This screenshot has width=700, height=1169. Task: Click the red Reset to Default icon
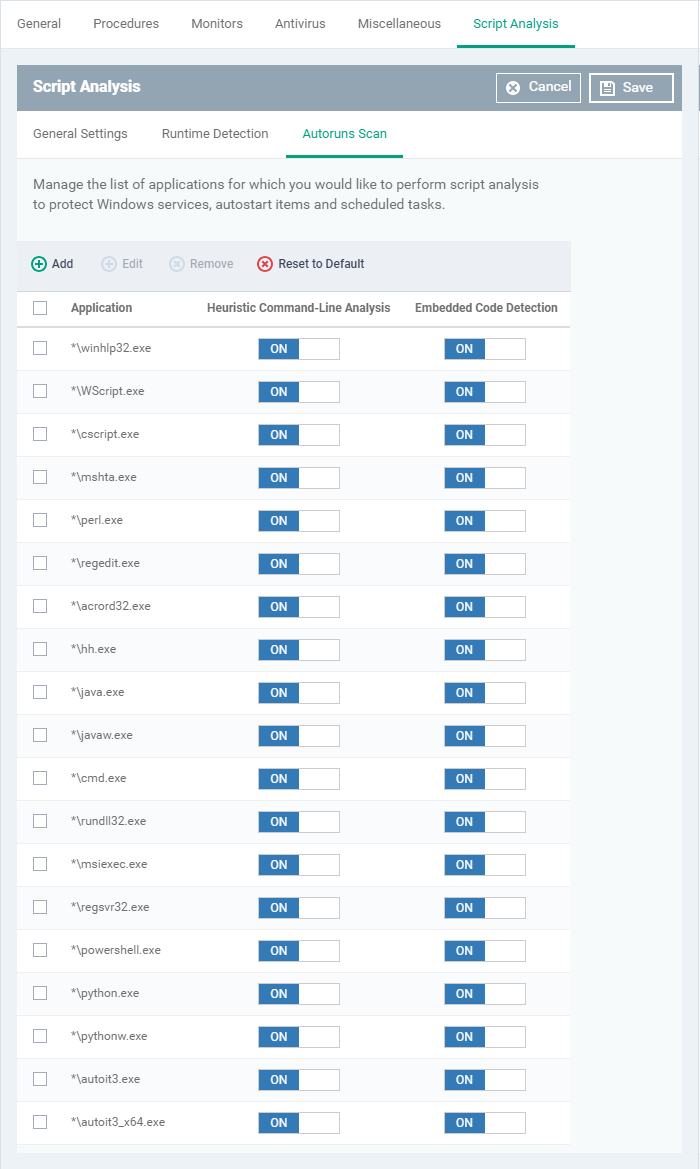point(265,264)
